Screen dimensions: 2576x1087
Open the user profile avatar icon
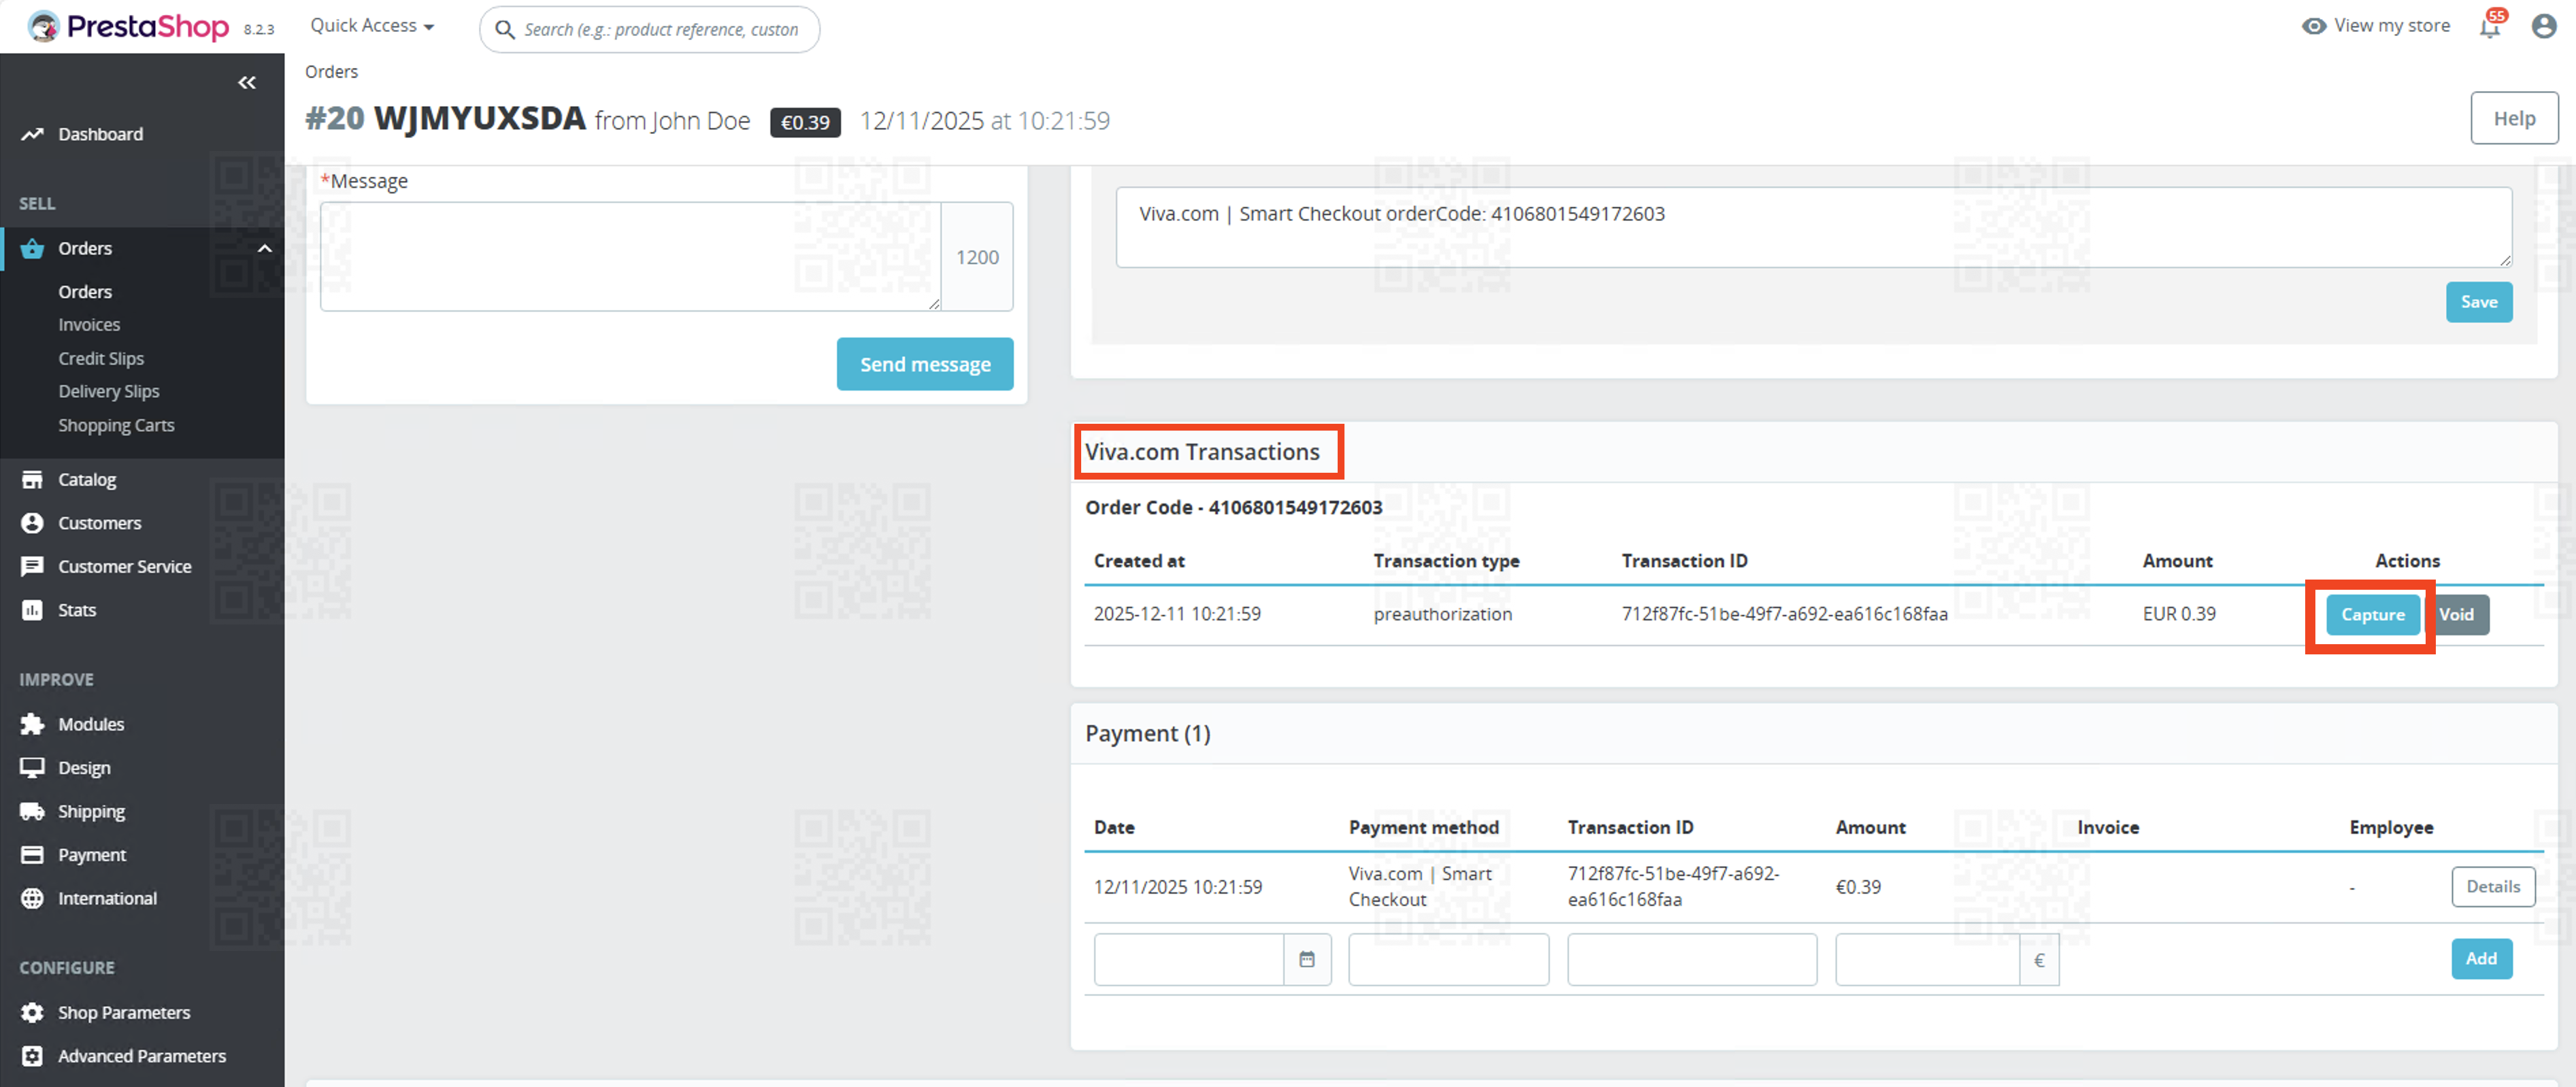tap(2543, 26)
